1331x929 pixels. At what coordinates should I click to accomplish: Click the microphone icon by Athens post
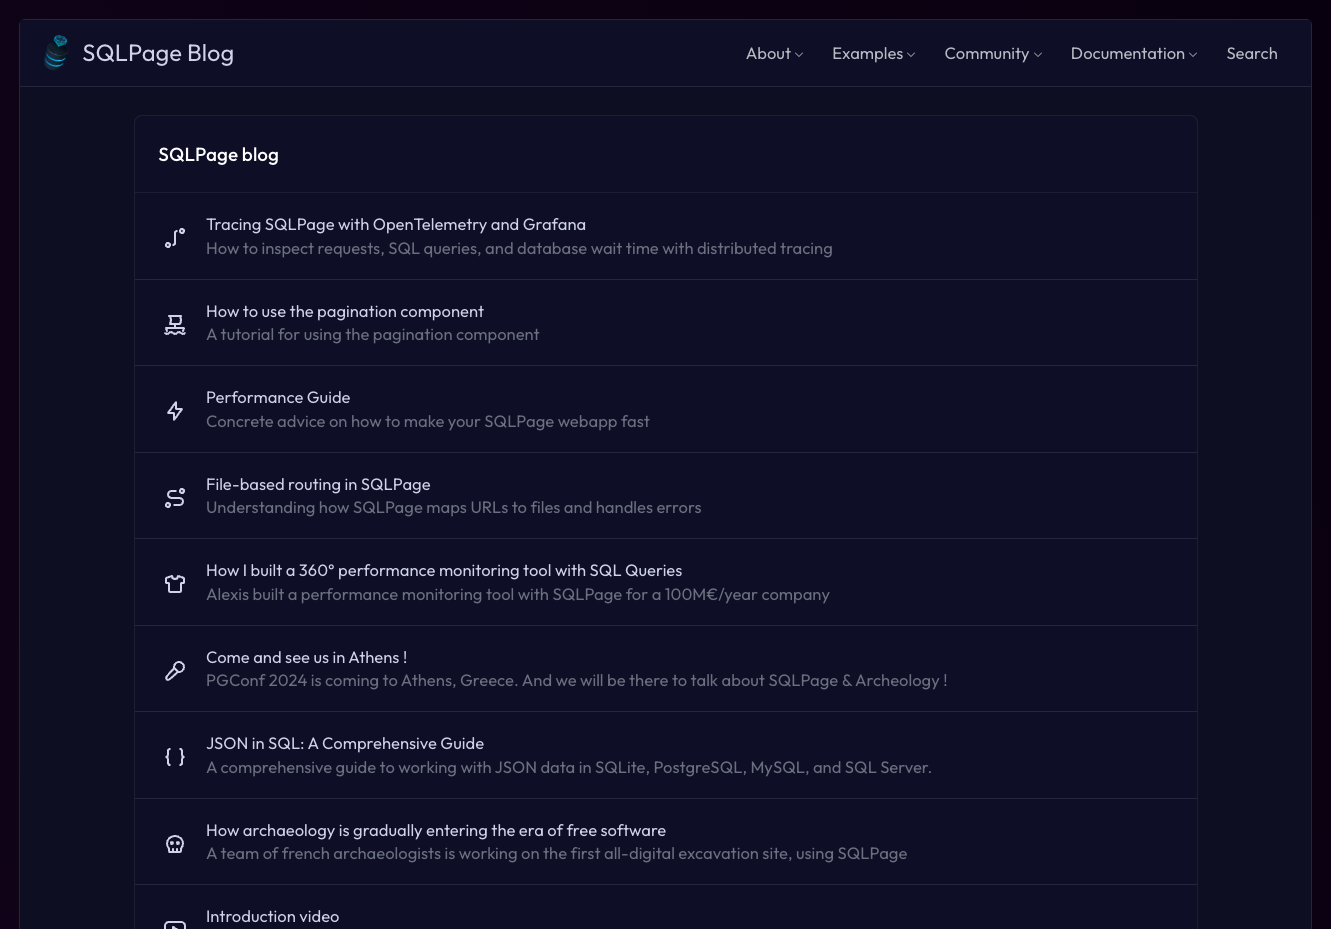tap(175, 670)
